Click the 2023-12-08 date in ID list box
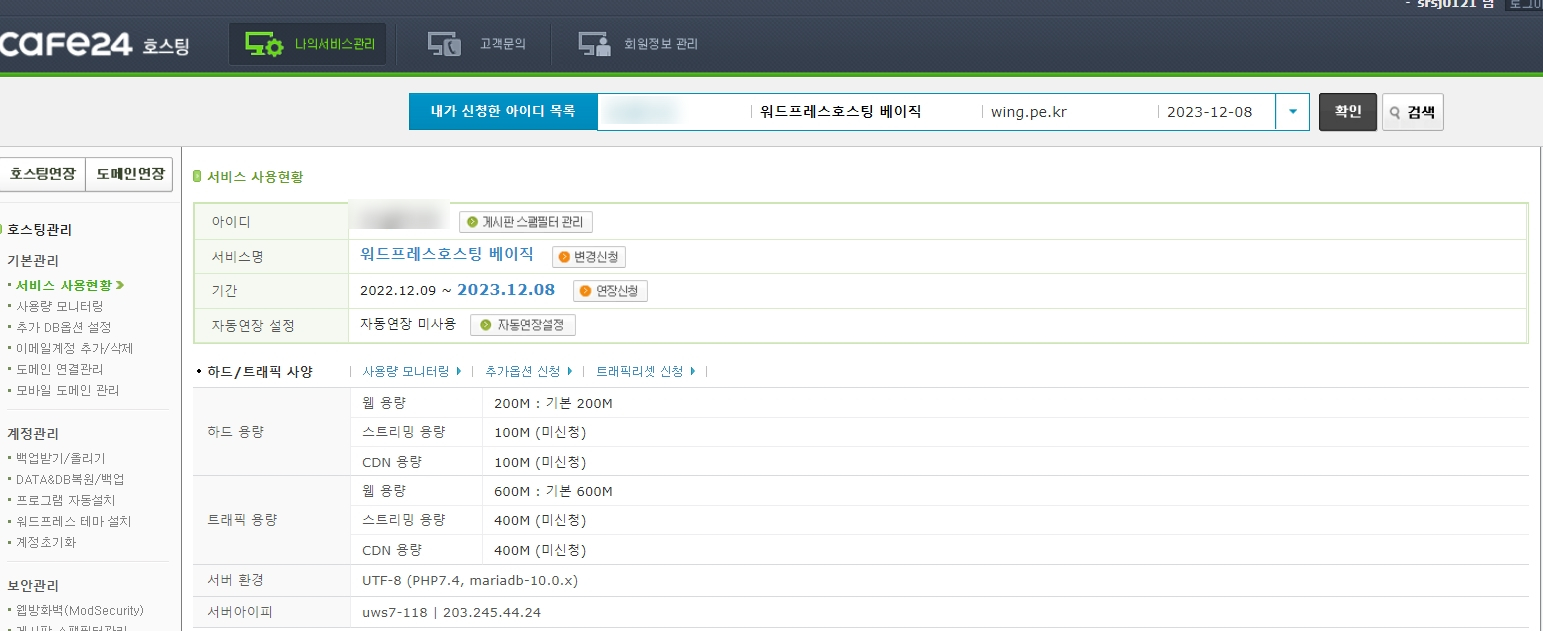The height and width of the screenshot is (631, 1543). (1209, 112)
